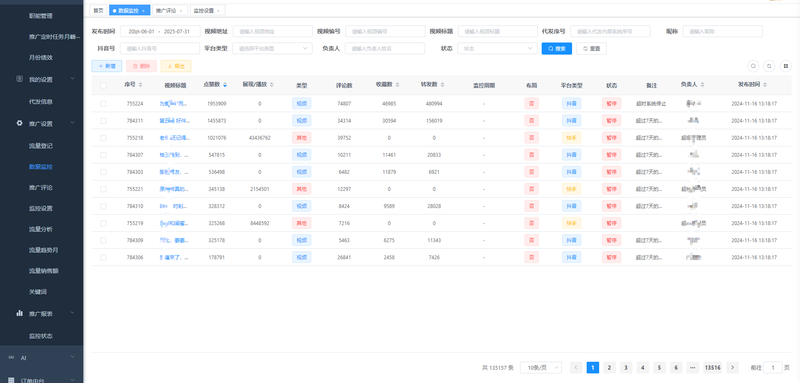This screenshot has height=383, width=800.
Task: Select all rows with header checkbox
Action: (x=103, y=85)
